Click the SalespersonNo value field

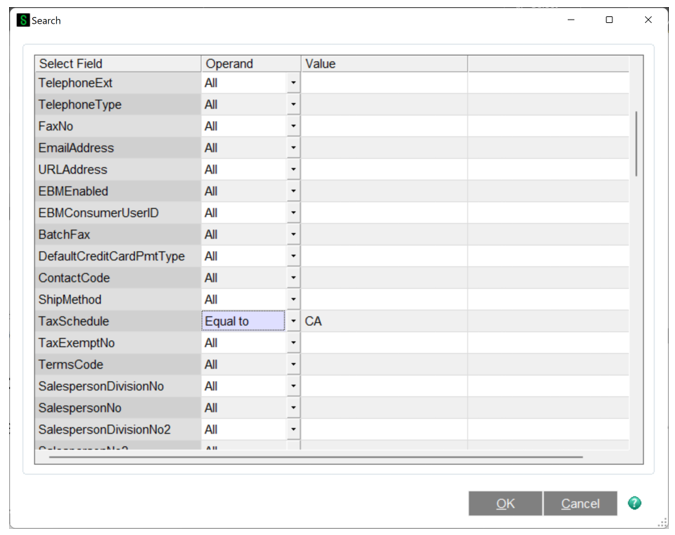(x=384, y=408)
